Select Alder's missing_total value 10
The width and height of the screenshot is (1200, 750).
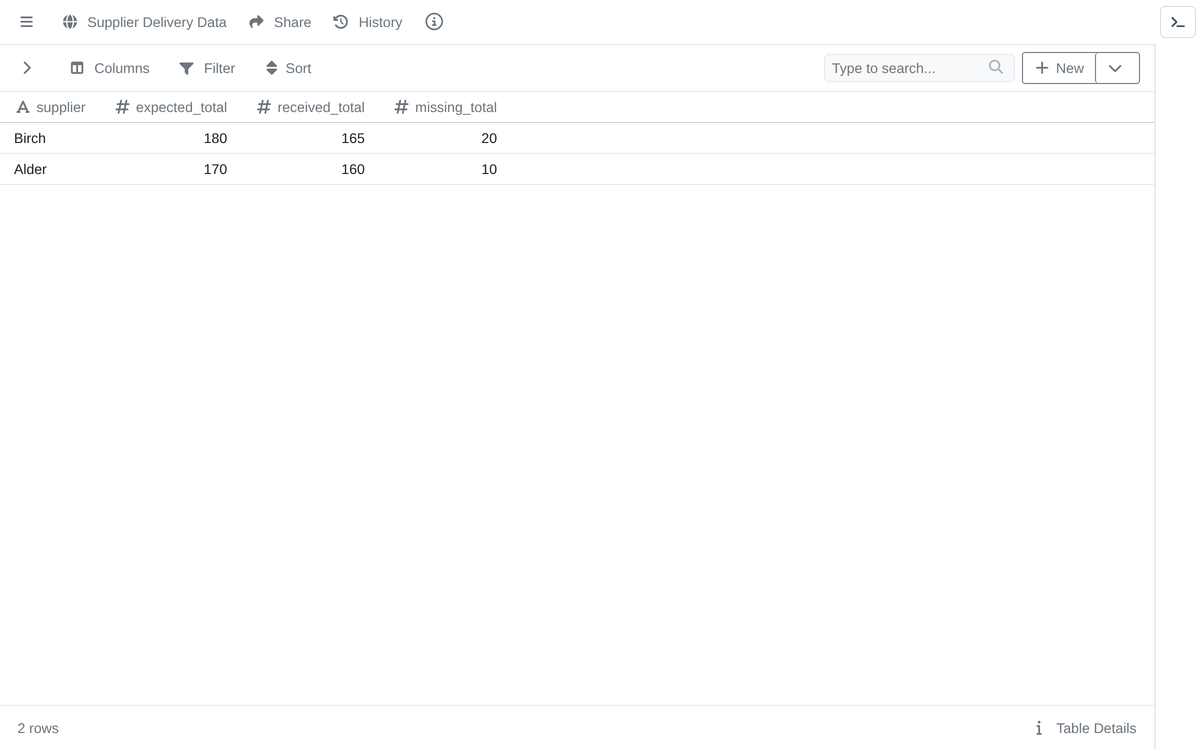[489, 169]
